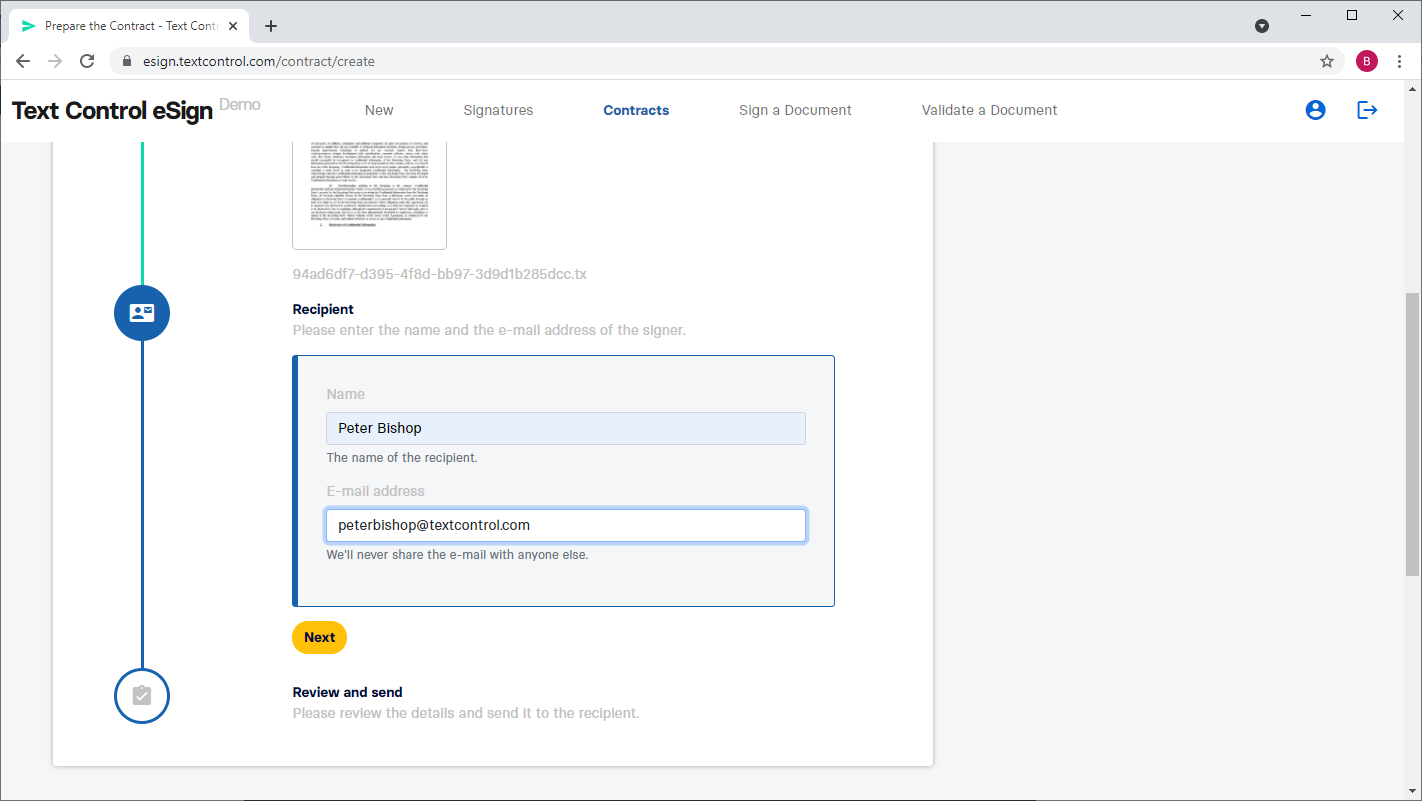Click the browser forward arrow
Viewport: 1422px width, 801px height.
[55, 61]
